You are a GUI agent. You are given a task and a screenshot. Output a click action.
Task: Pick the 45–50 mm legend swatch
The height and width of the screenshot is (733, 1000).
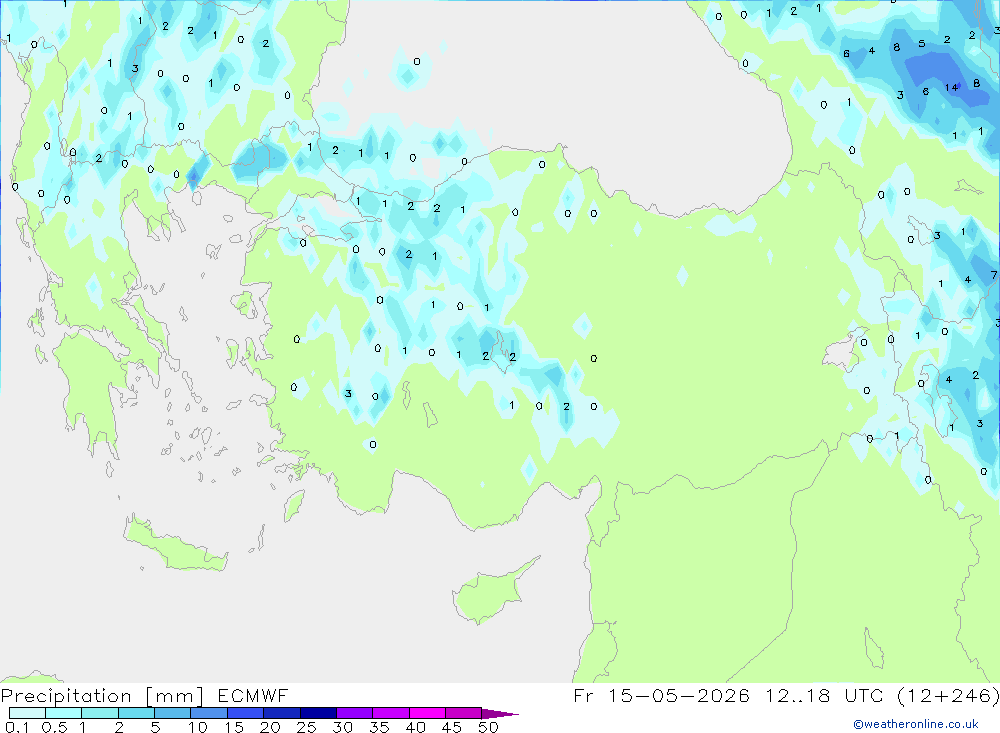(463, 713)
